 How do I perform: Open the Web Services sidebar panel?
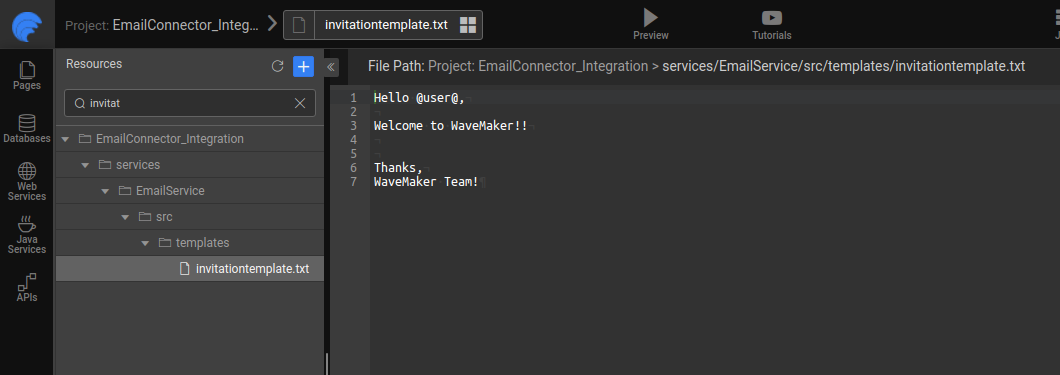tap(27, 181)
